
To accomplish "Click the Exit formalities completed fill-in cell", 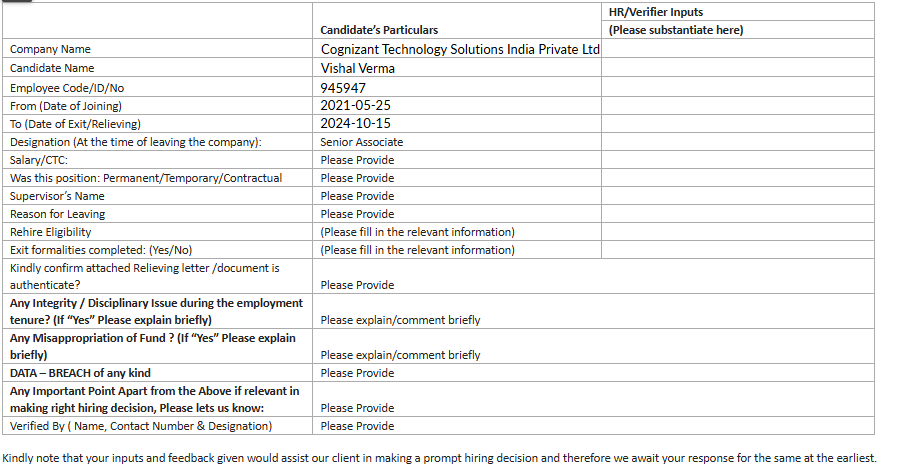I will [x=417, y=250].
